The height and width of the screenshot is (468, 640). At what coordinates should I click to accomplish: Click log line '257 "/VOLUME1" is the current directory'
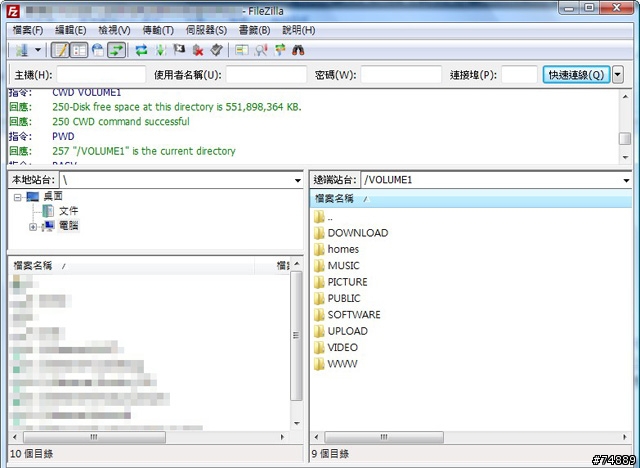tap(144, 151)
